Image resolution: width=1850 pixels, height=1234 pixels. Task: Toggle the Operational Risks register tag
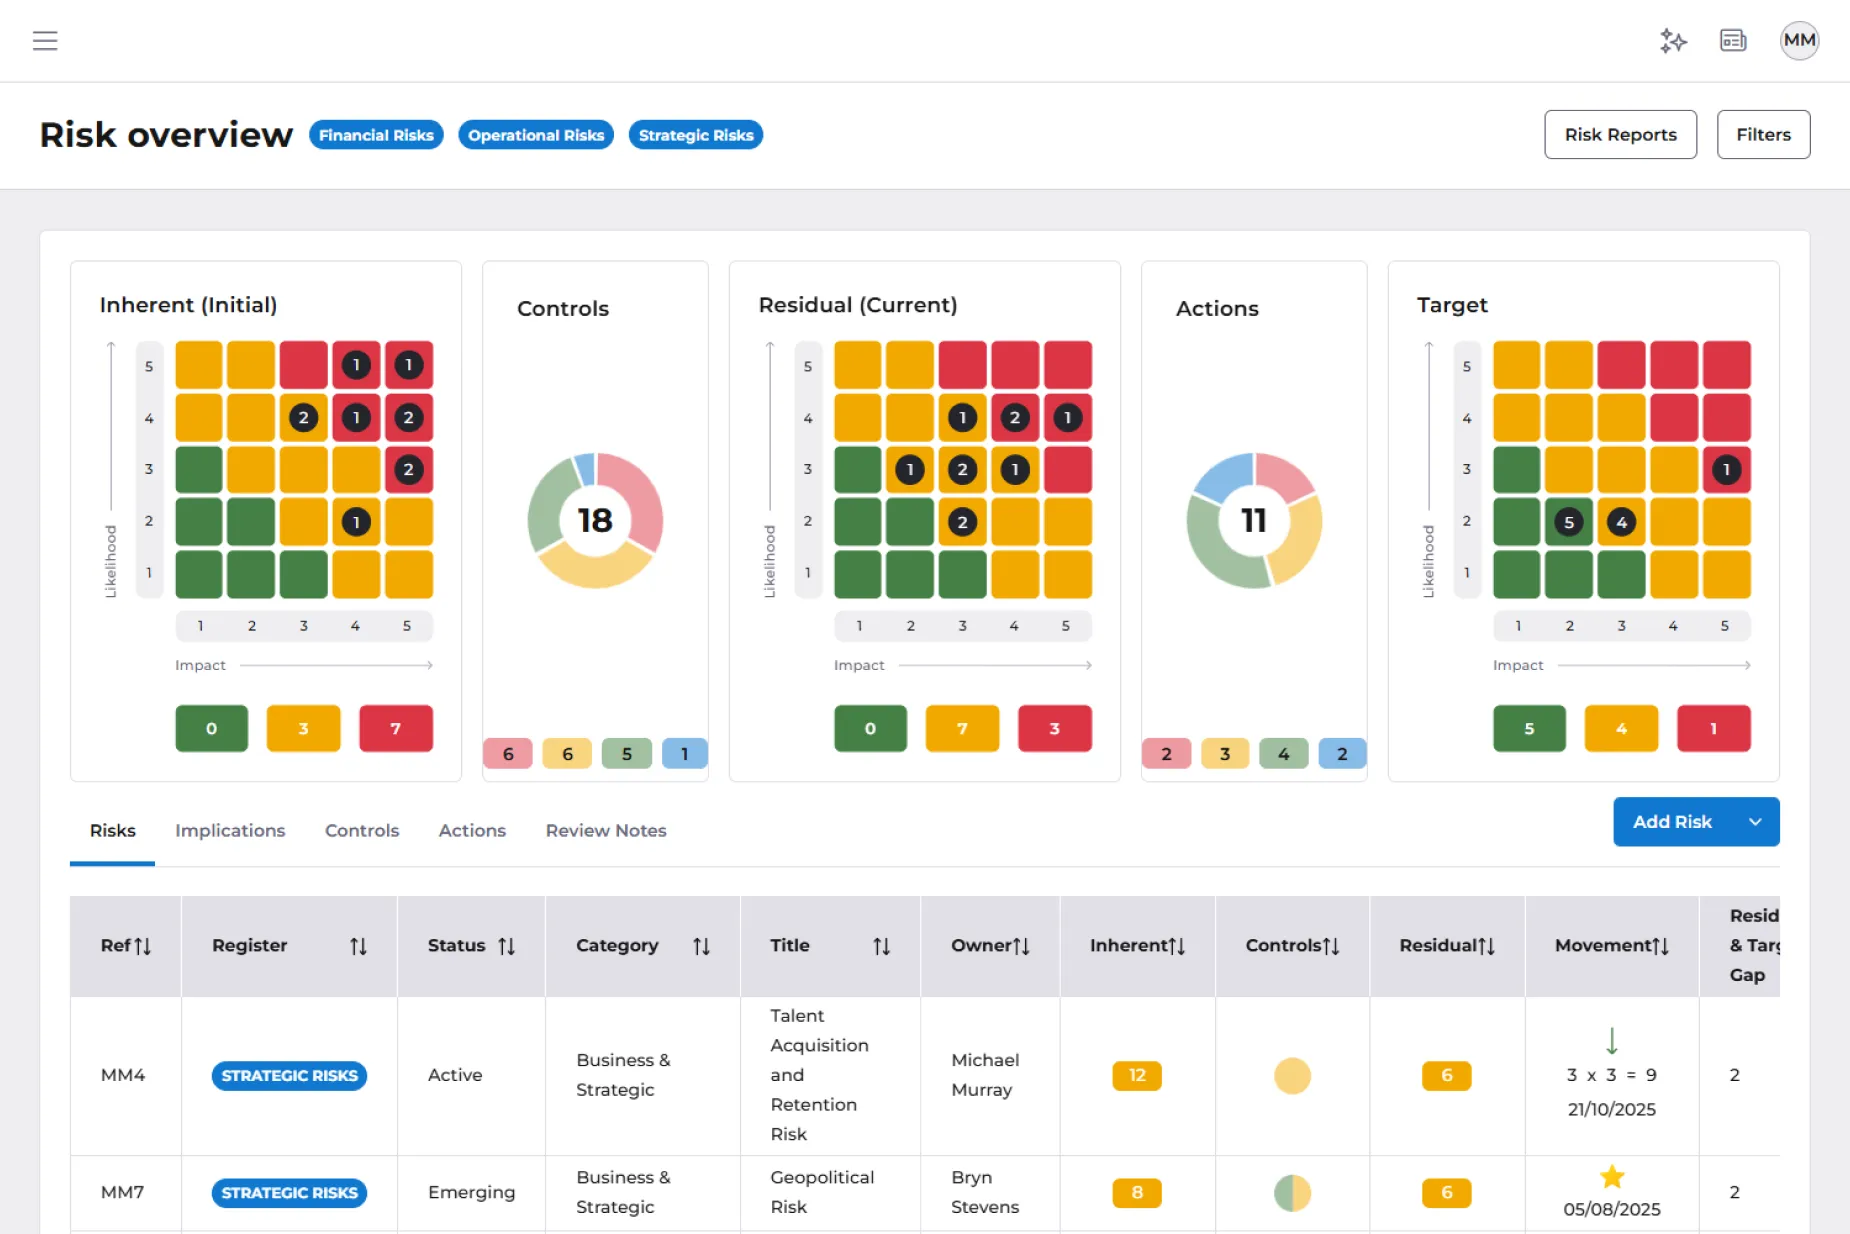point(536,135)
